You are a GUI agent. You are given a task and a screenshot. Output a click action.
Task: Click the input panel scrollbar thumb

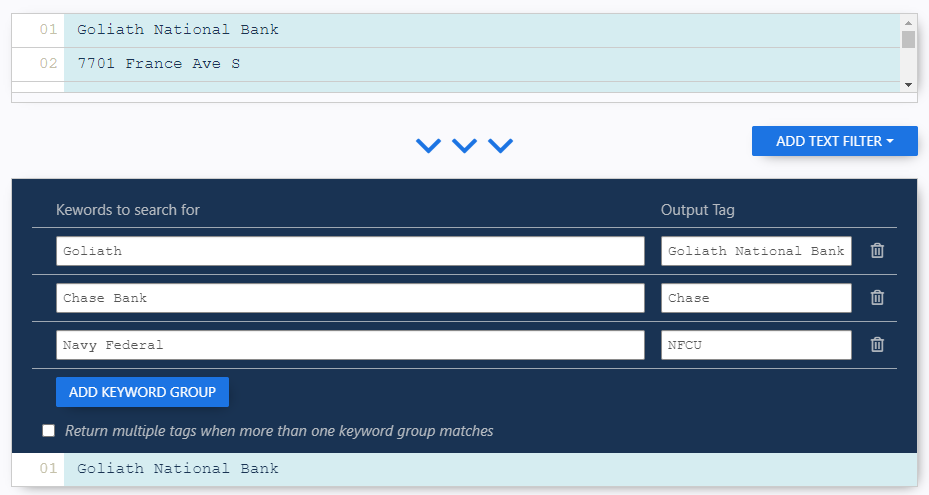pyautogui.click(x=908, y=39)
